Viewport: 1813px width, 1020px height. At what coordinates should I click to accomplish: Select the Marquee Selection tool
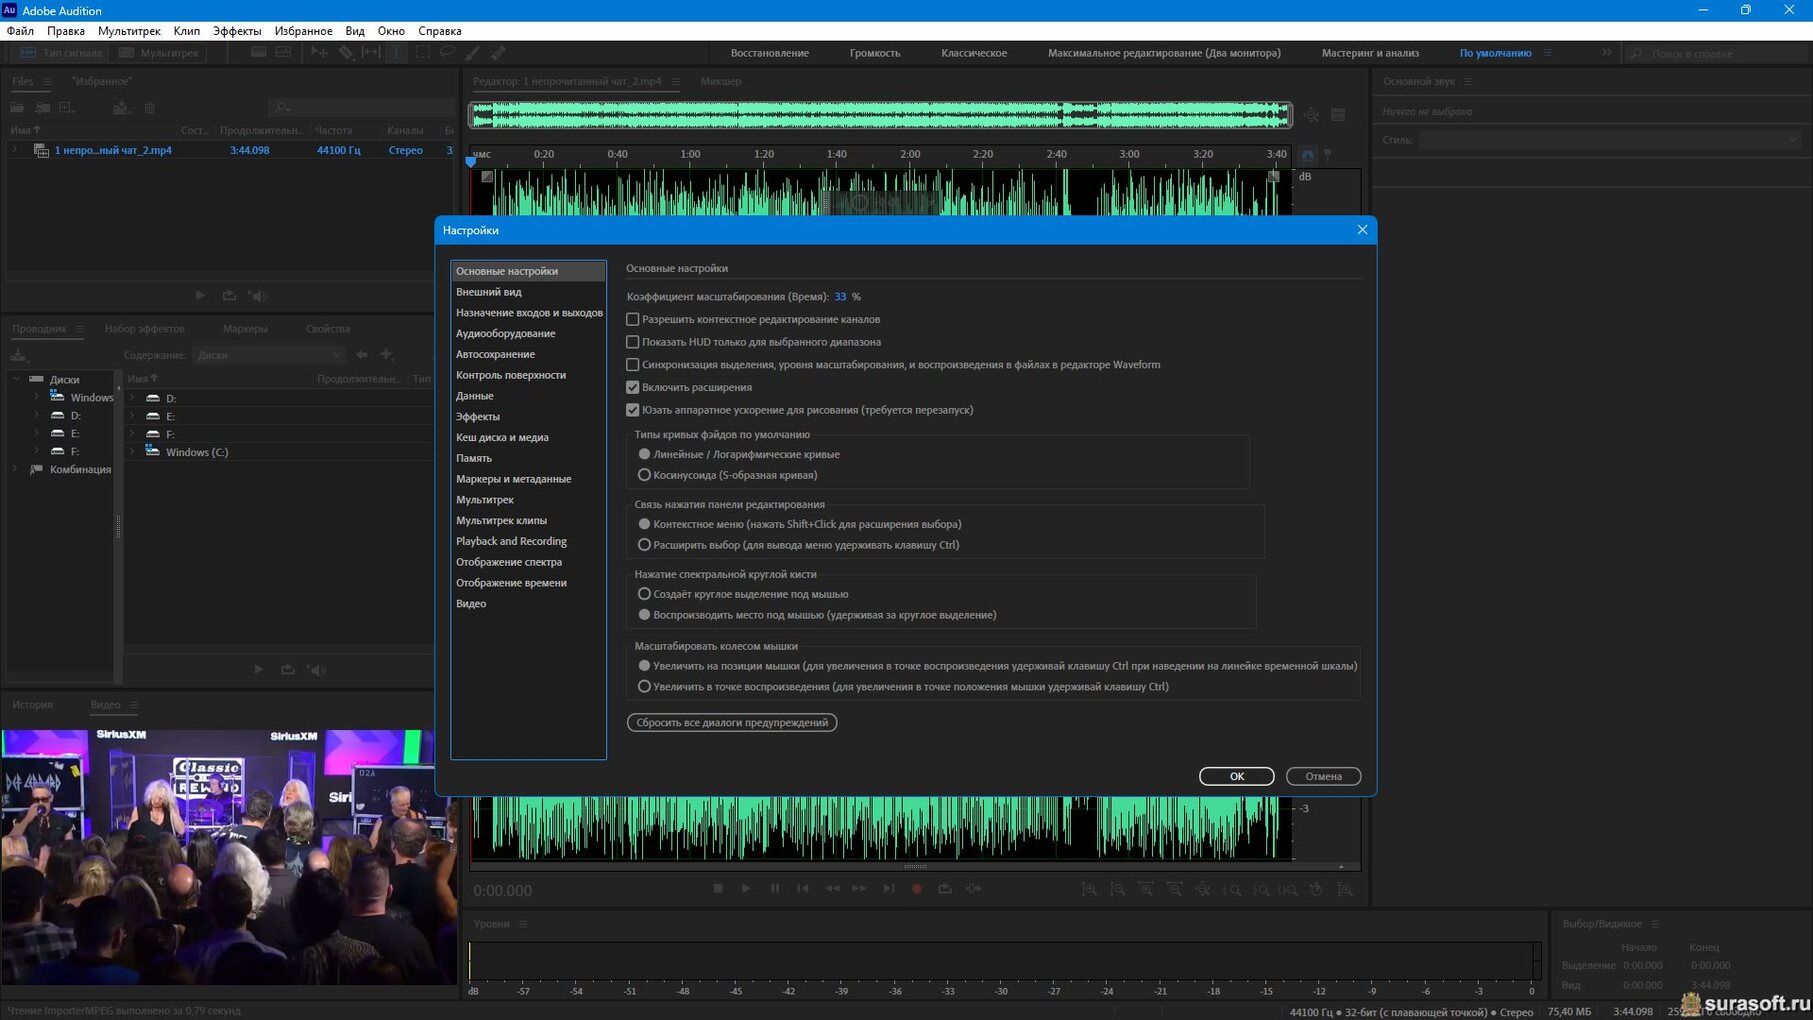422,52
